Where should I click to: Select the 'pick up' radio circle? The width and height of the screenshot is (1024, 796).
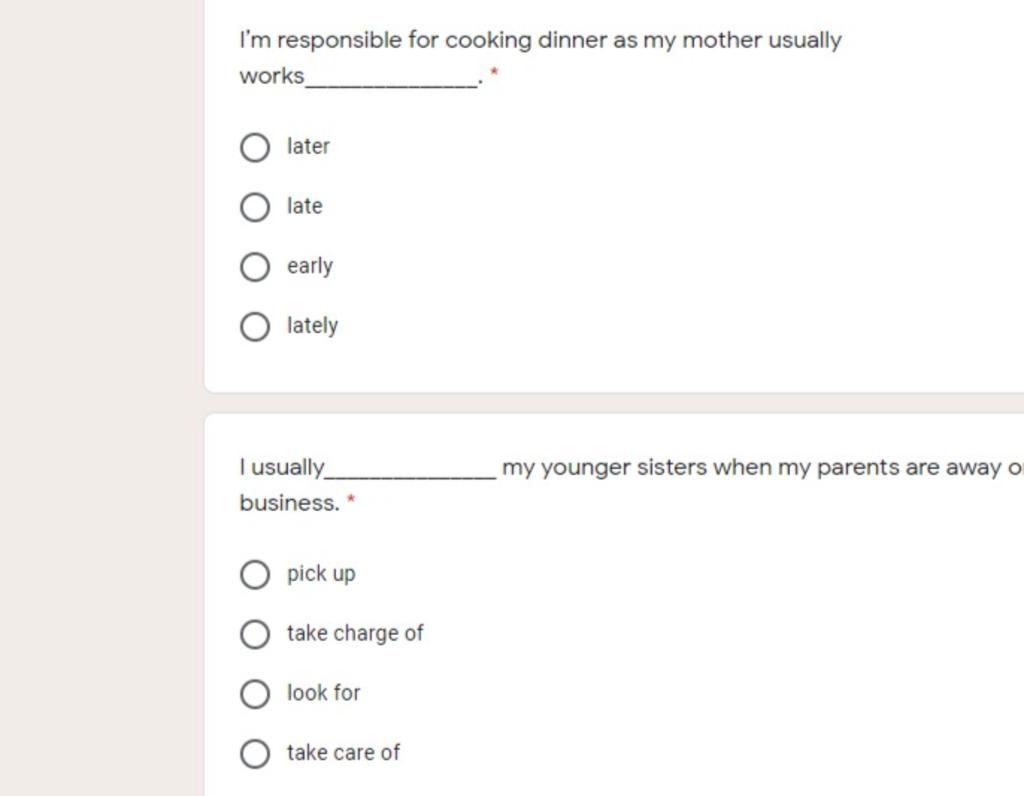[x=255, y=575]
